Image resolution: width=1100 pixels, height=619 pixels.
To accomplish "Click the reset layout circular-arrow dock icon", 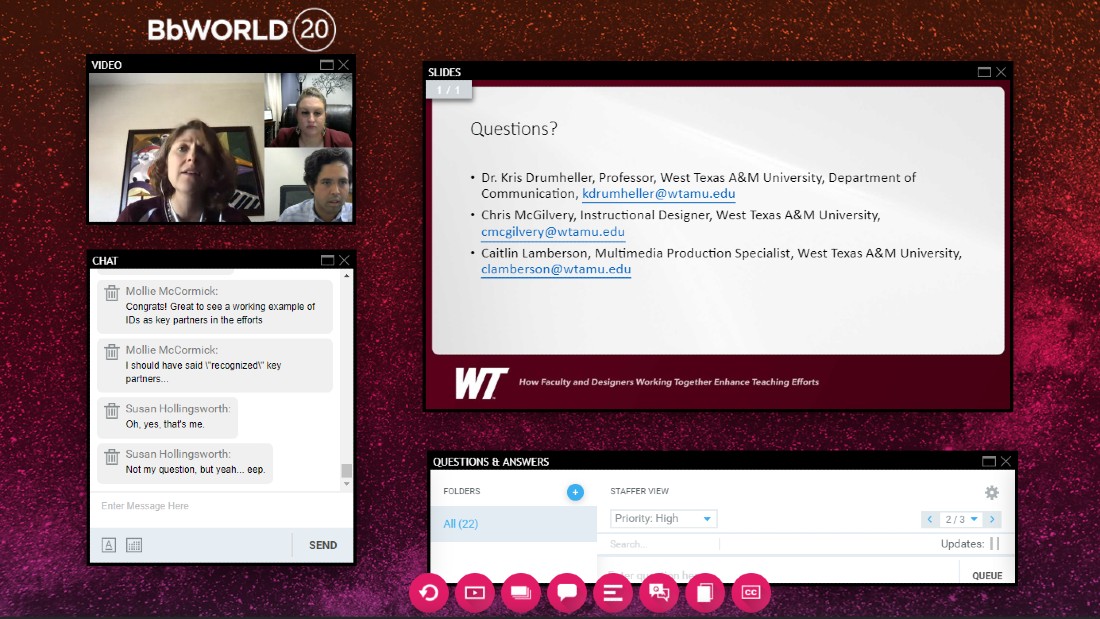I will 429,592.
